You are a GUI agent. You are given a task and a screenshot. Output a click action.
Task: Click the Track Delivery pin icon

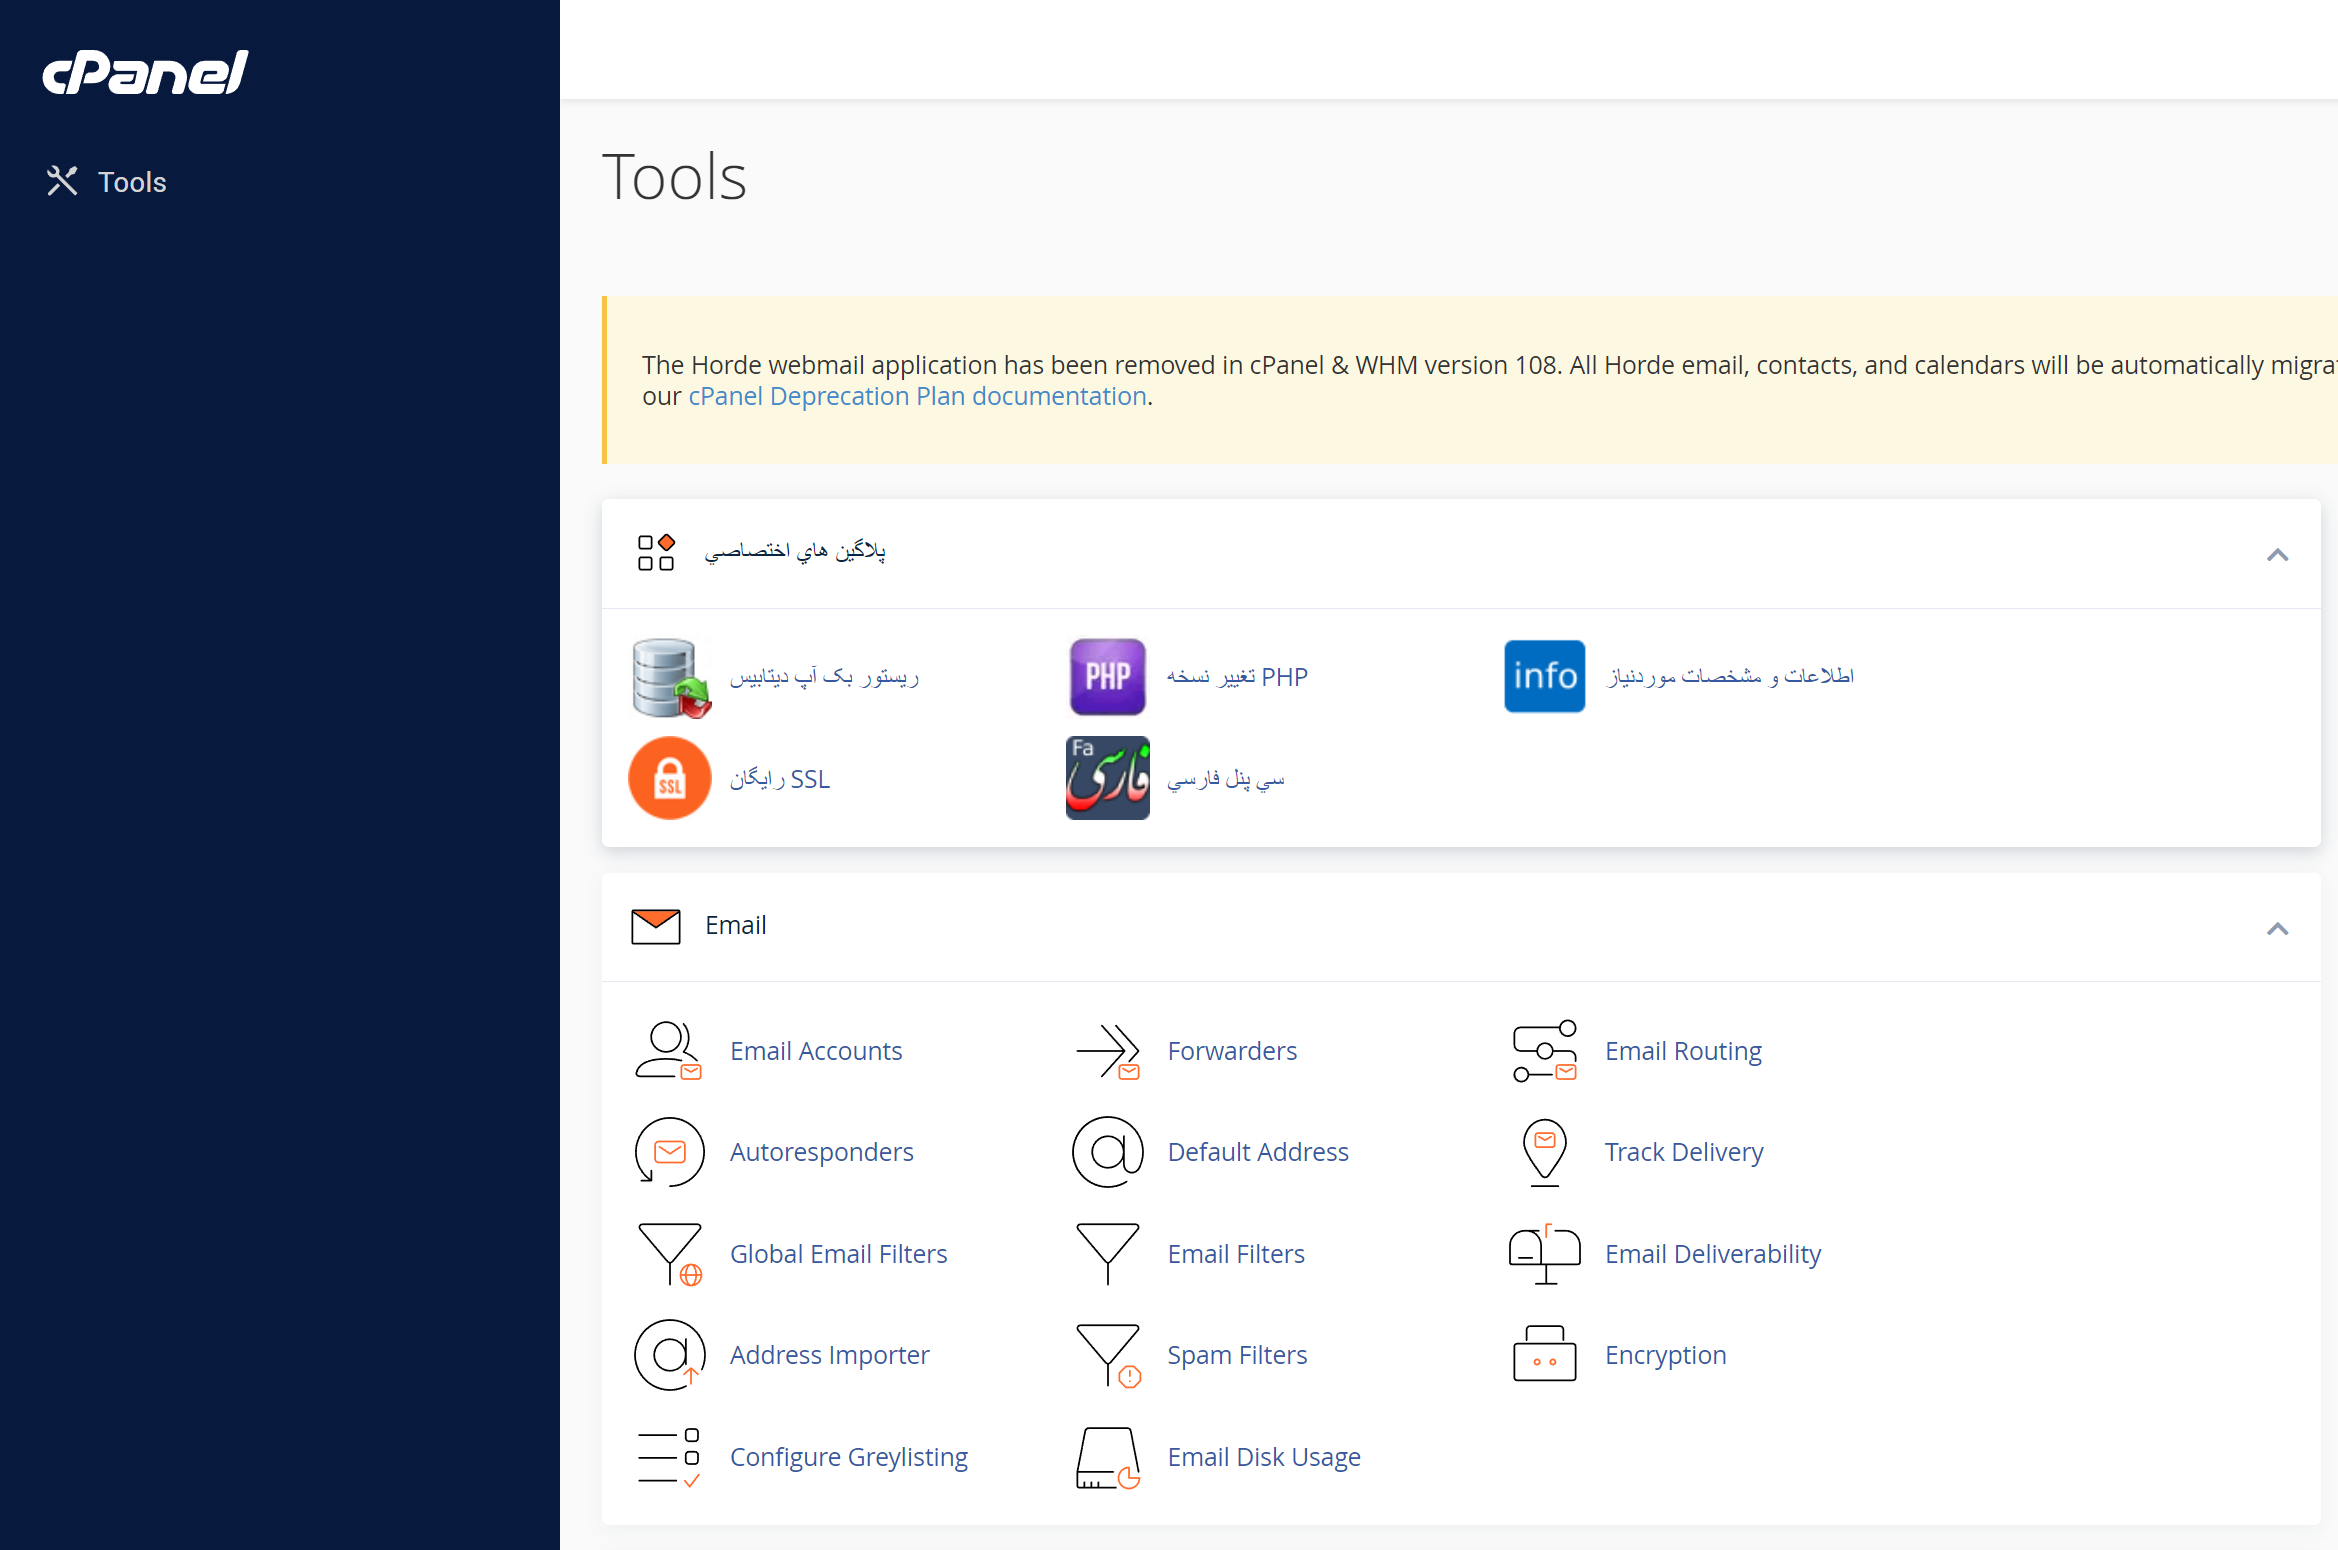(1544, 1152)
